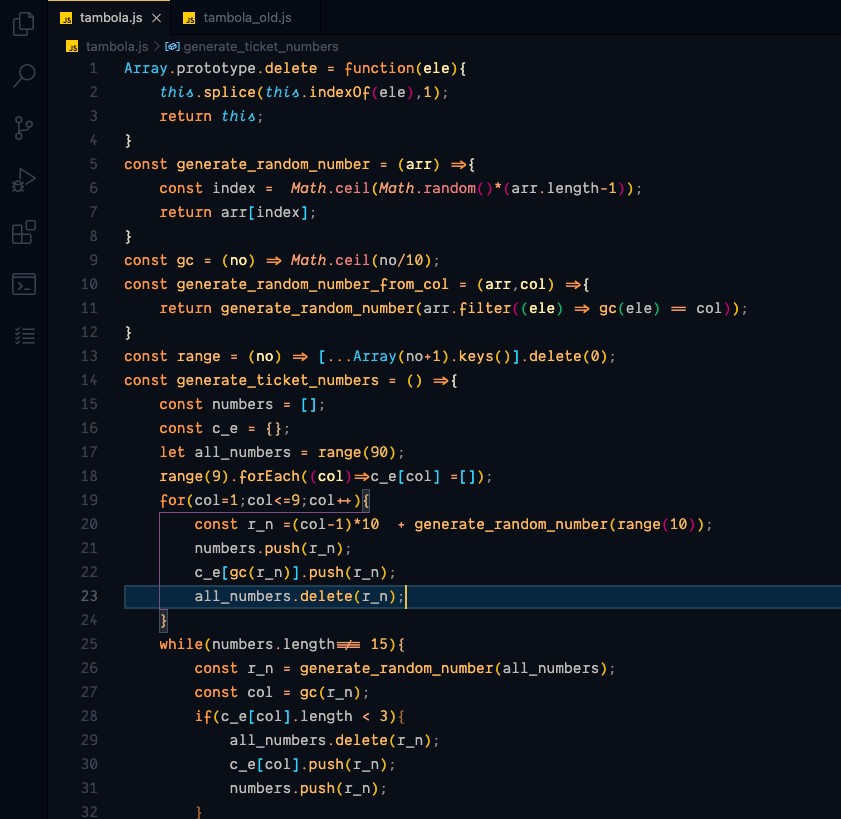Click the JS file icon on tambola.js tab
The width and height of the screenshot is (841, 819).
click(67, 18)
